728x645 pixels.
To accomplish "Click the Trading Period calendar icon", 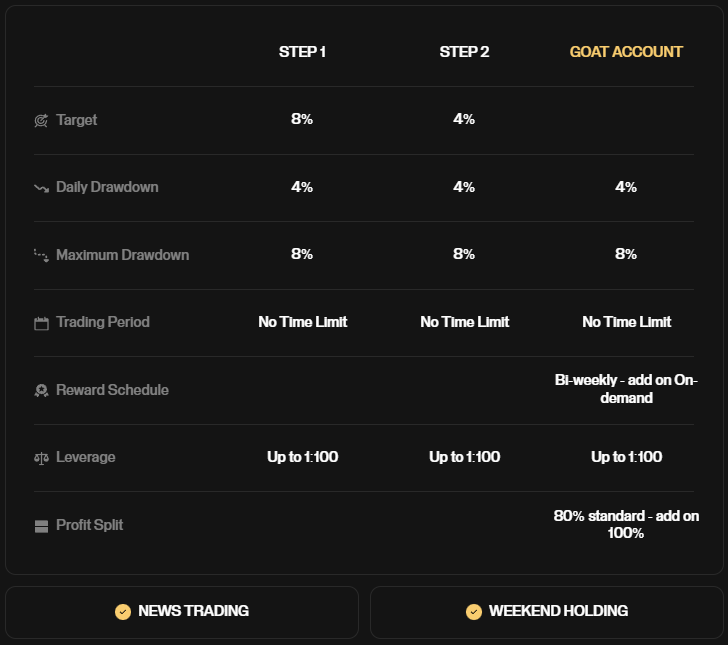I will 41,323.
